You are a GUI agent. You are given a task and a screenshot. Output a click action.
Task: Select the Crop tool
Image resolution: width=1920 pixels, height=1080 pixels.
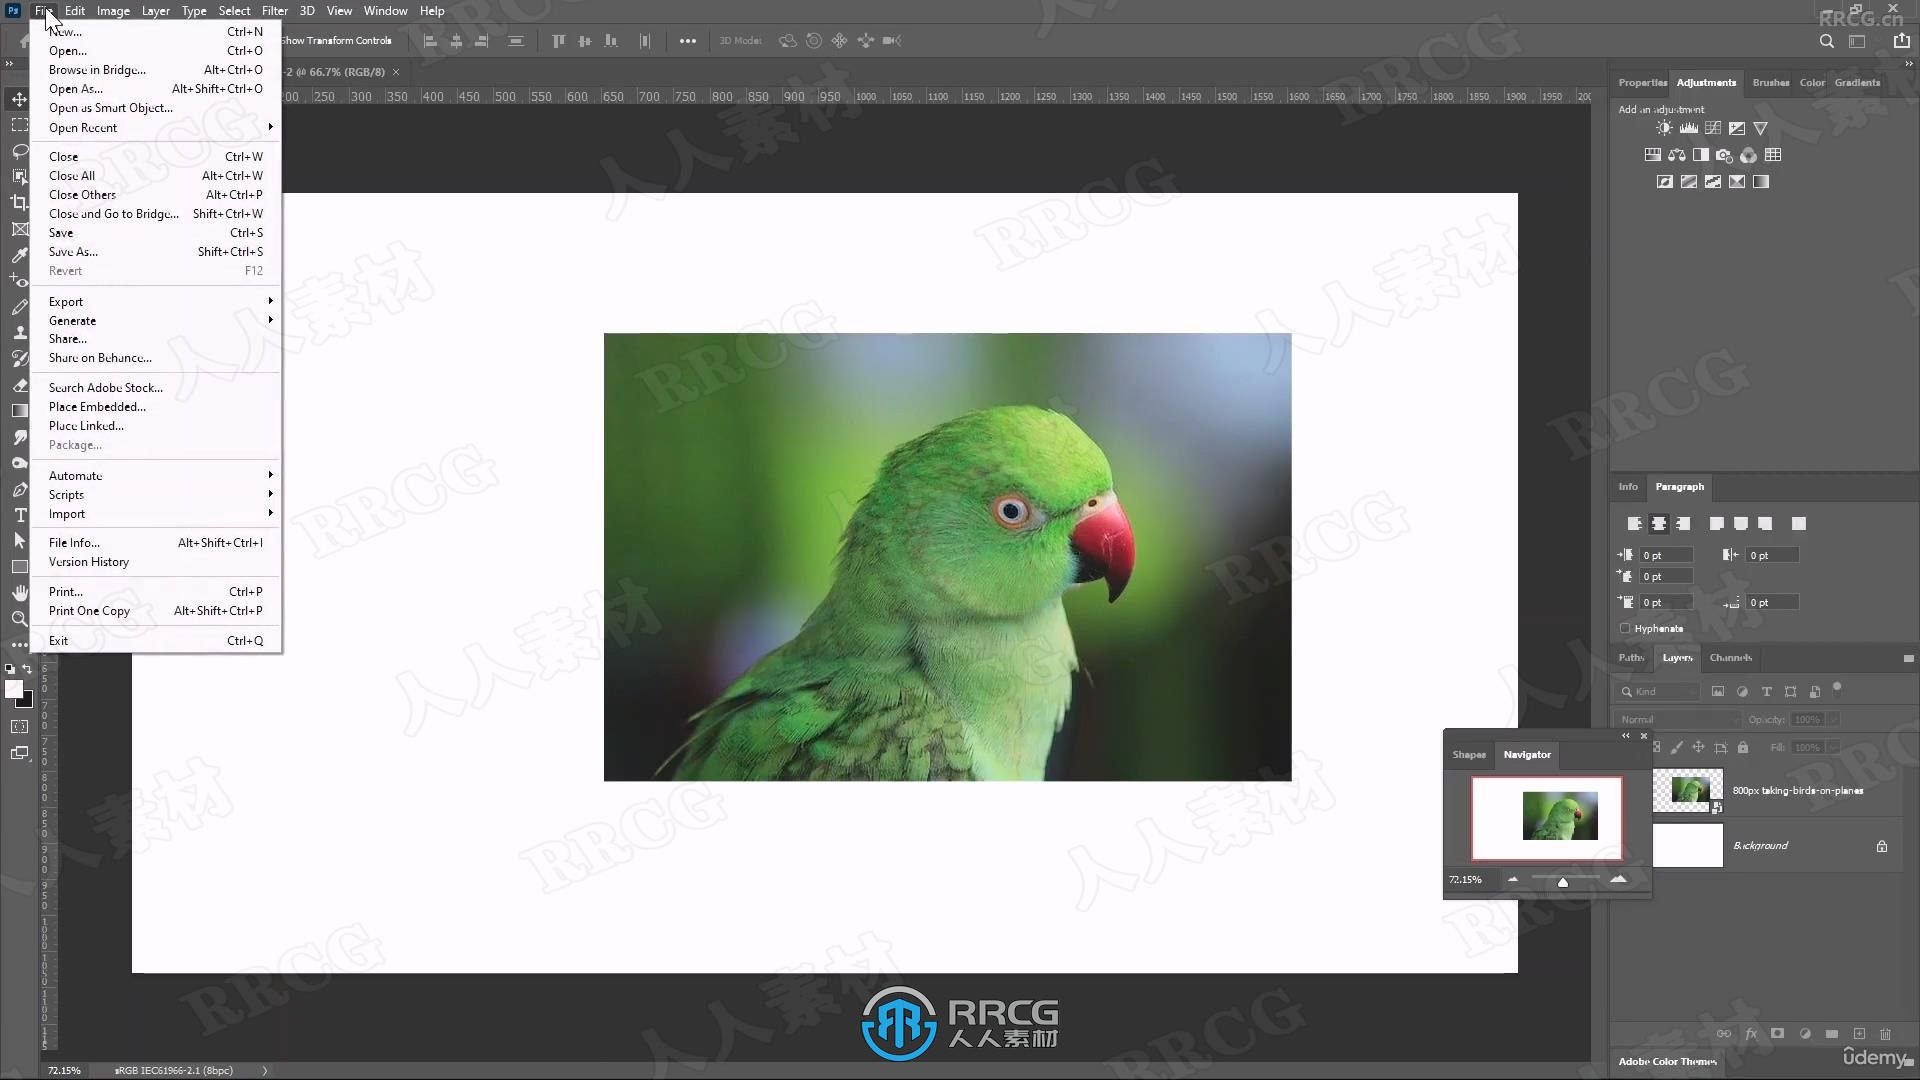click(19, 202)
